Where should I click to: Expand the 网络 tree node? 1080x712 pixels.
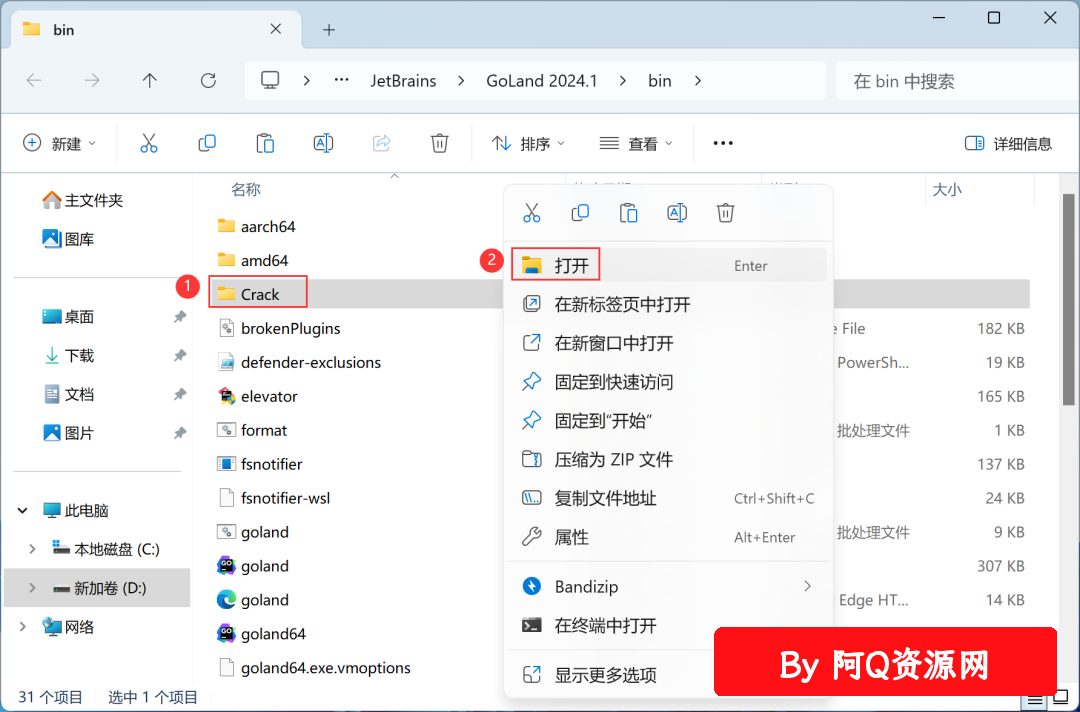click(23, 626)
